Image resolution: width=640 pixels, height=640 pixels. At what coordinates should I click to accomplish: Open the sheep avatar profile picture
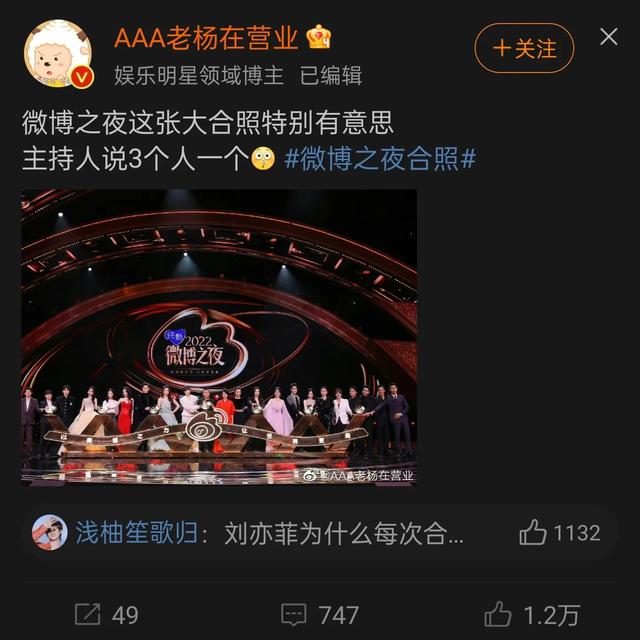coord(58,54)
